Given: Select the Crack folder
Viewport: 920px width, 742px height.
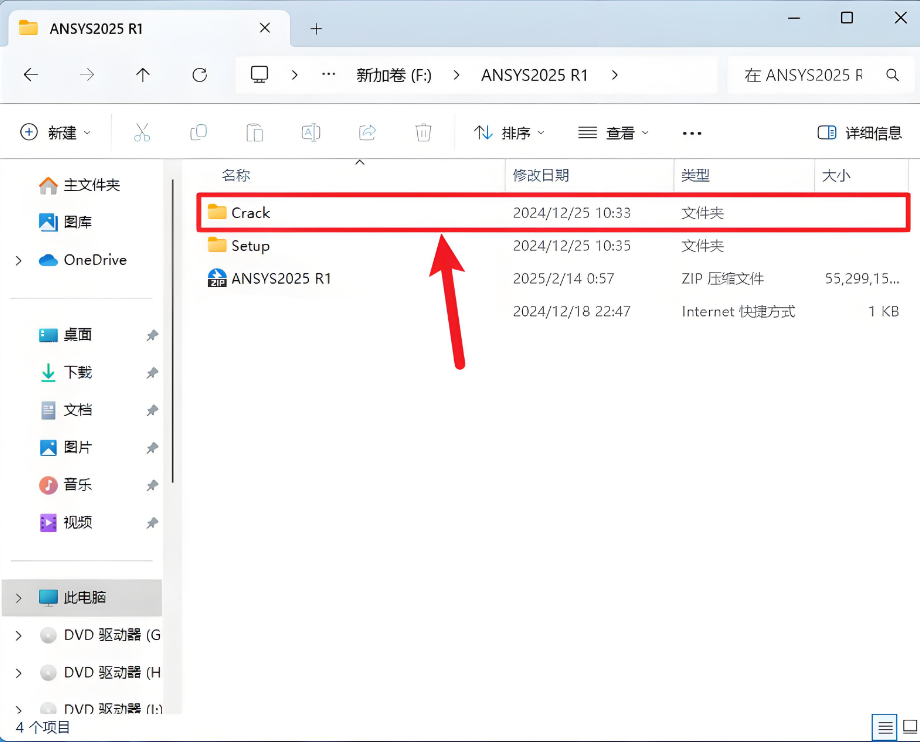Looking at the screenshot, I should (553, 212).
